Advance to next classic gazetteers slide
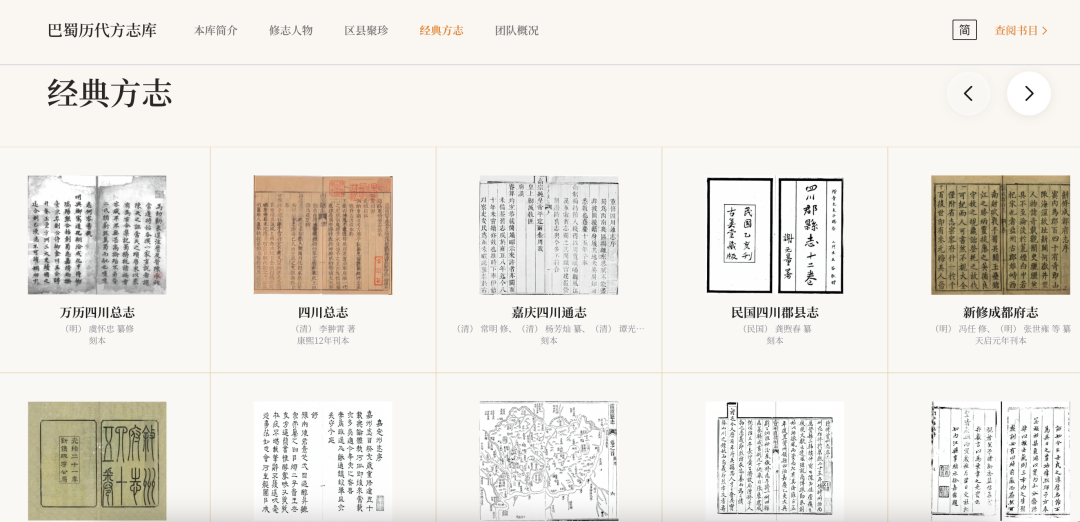Viewport: 1080px width, 522px height. (1028, 93)
